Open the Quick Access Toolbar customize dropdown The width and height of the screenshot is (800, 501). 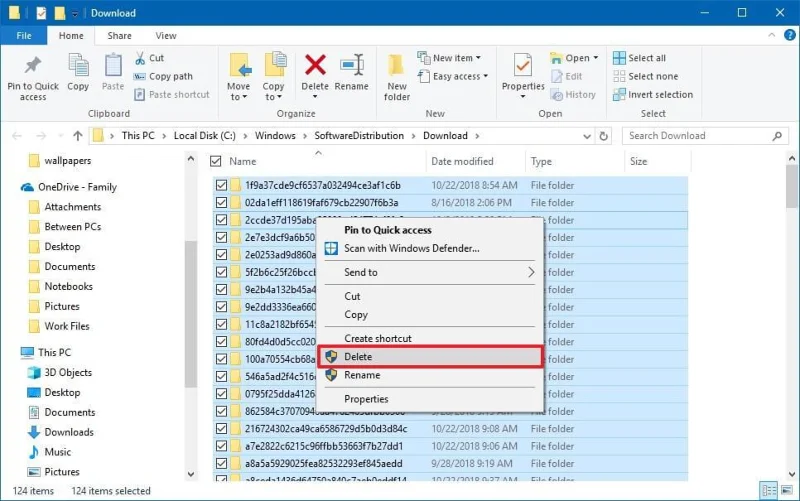[x=75, y=14]
